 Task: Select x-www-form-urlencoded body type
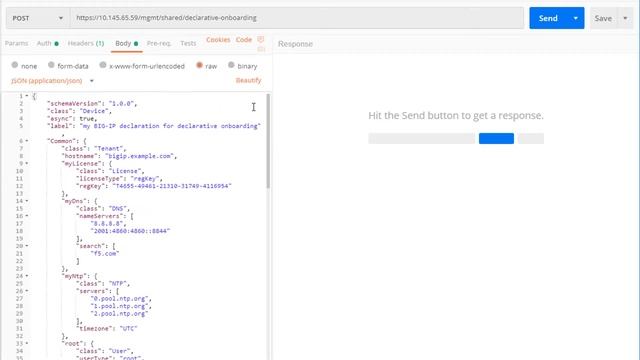click(103, 65)
